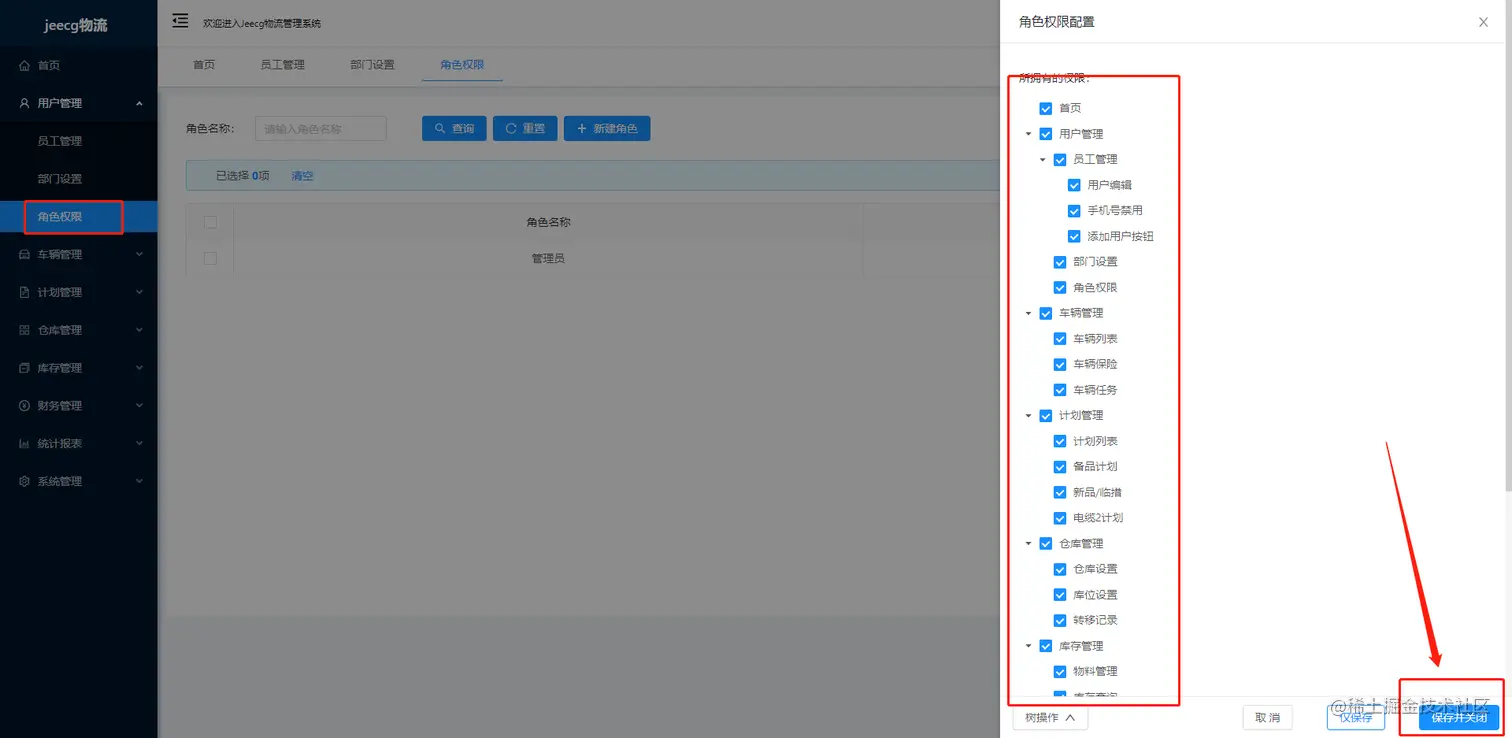
Task: Collapse the 员工管理 node in permission tree
Action: coord(1042,159)
